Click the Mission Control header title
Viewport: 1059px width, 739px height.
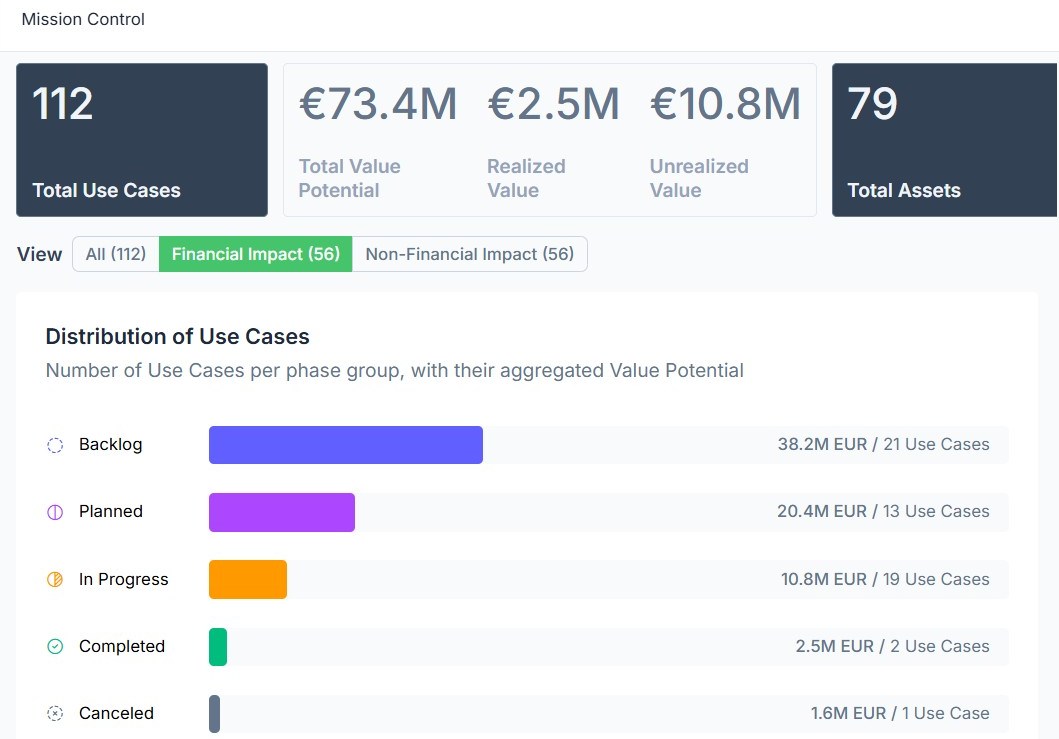[83, 19]
